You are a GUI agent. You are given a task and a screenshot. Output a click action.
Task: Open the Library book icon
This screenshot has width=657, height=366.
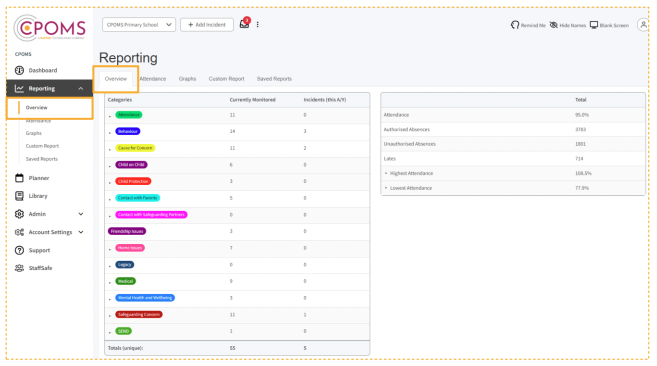(x=19, y=196)
